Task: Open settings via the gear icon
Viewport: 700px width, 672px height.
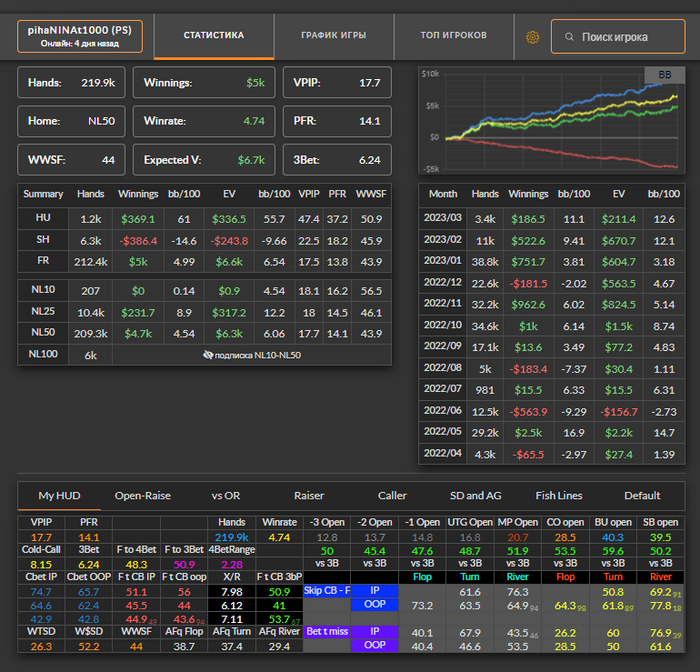Action: [x=532, y=37]
